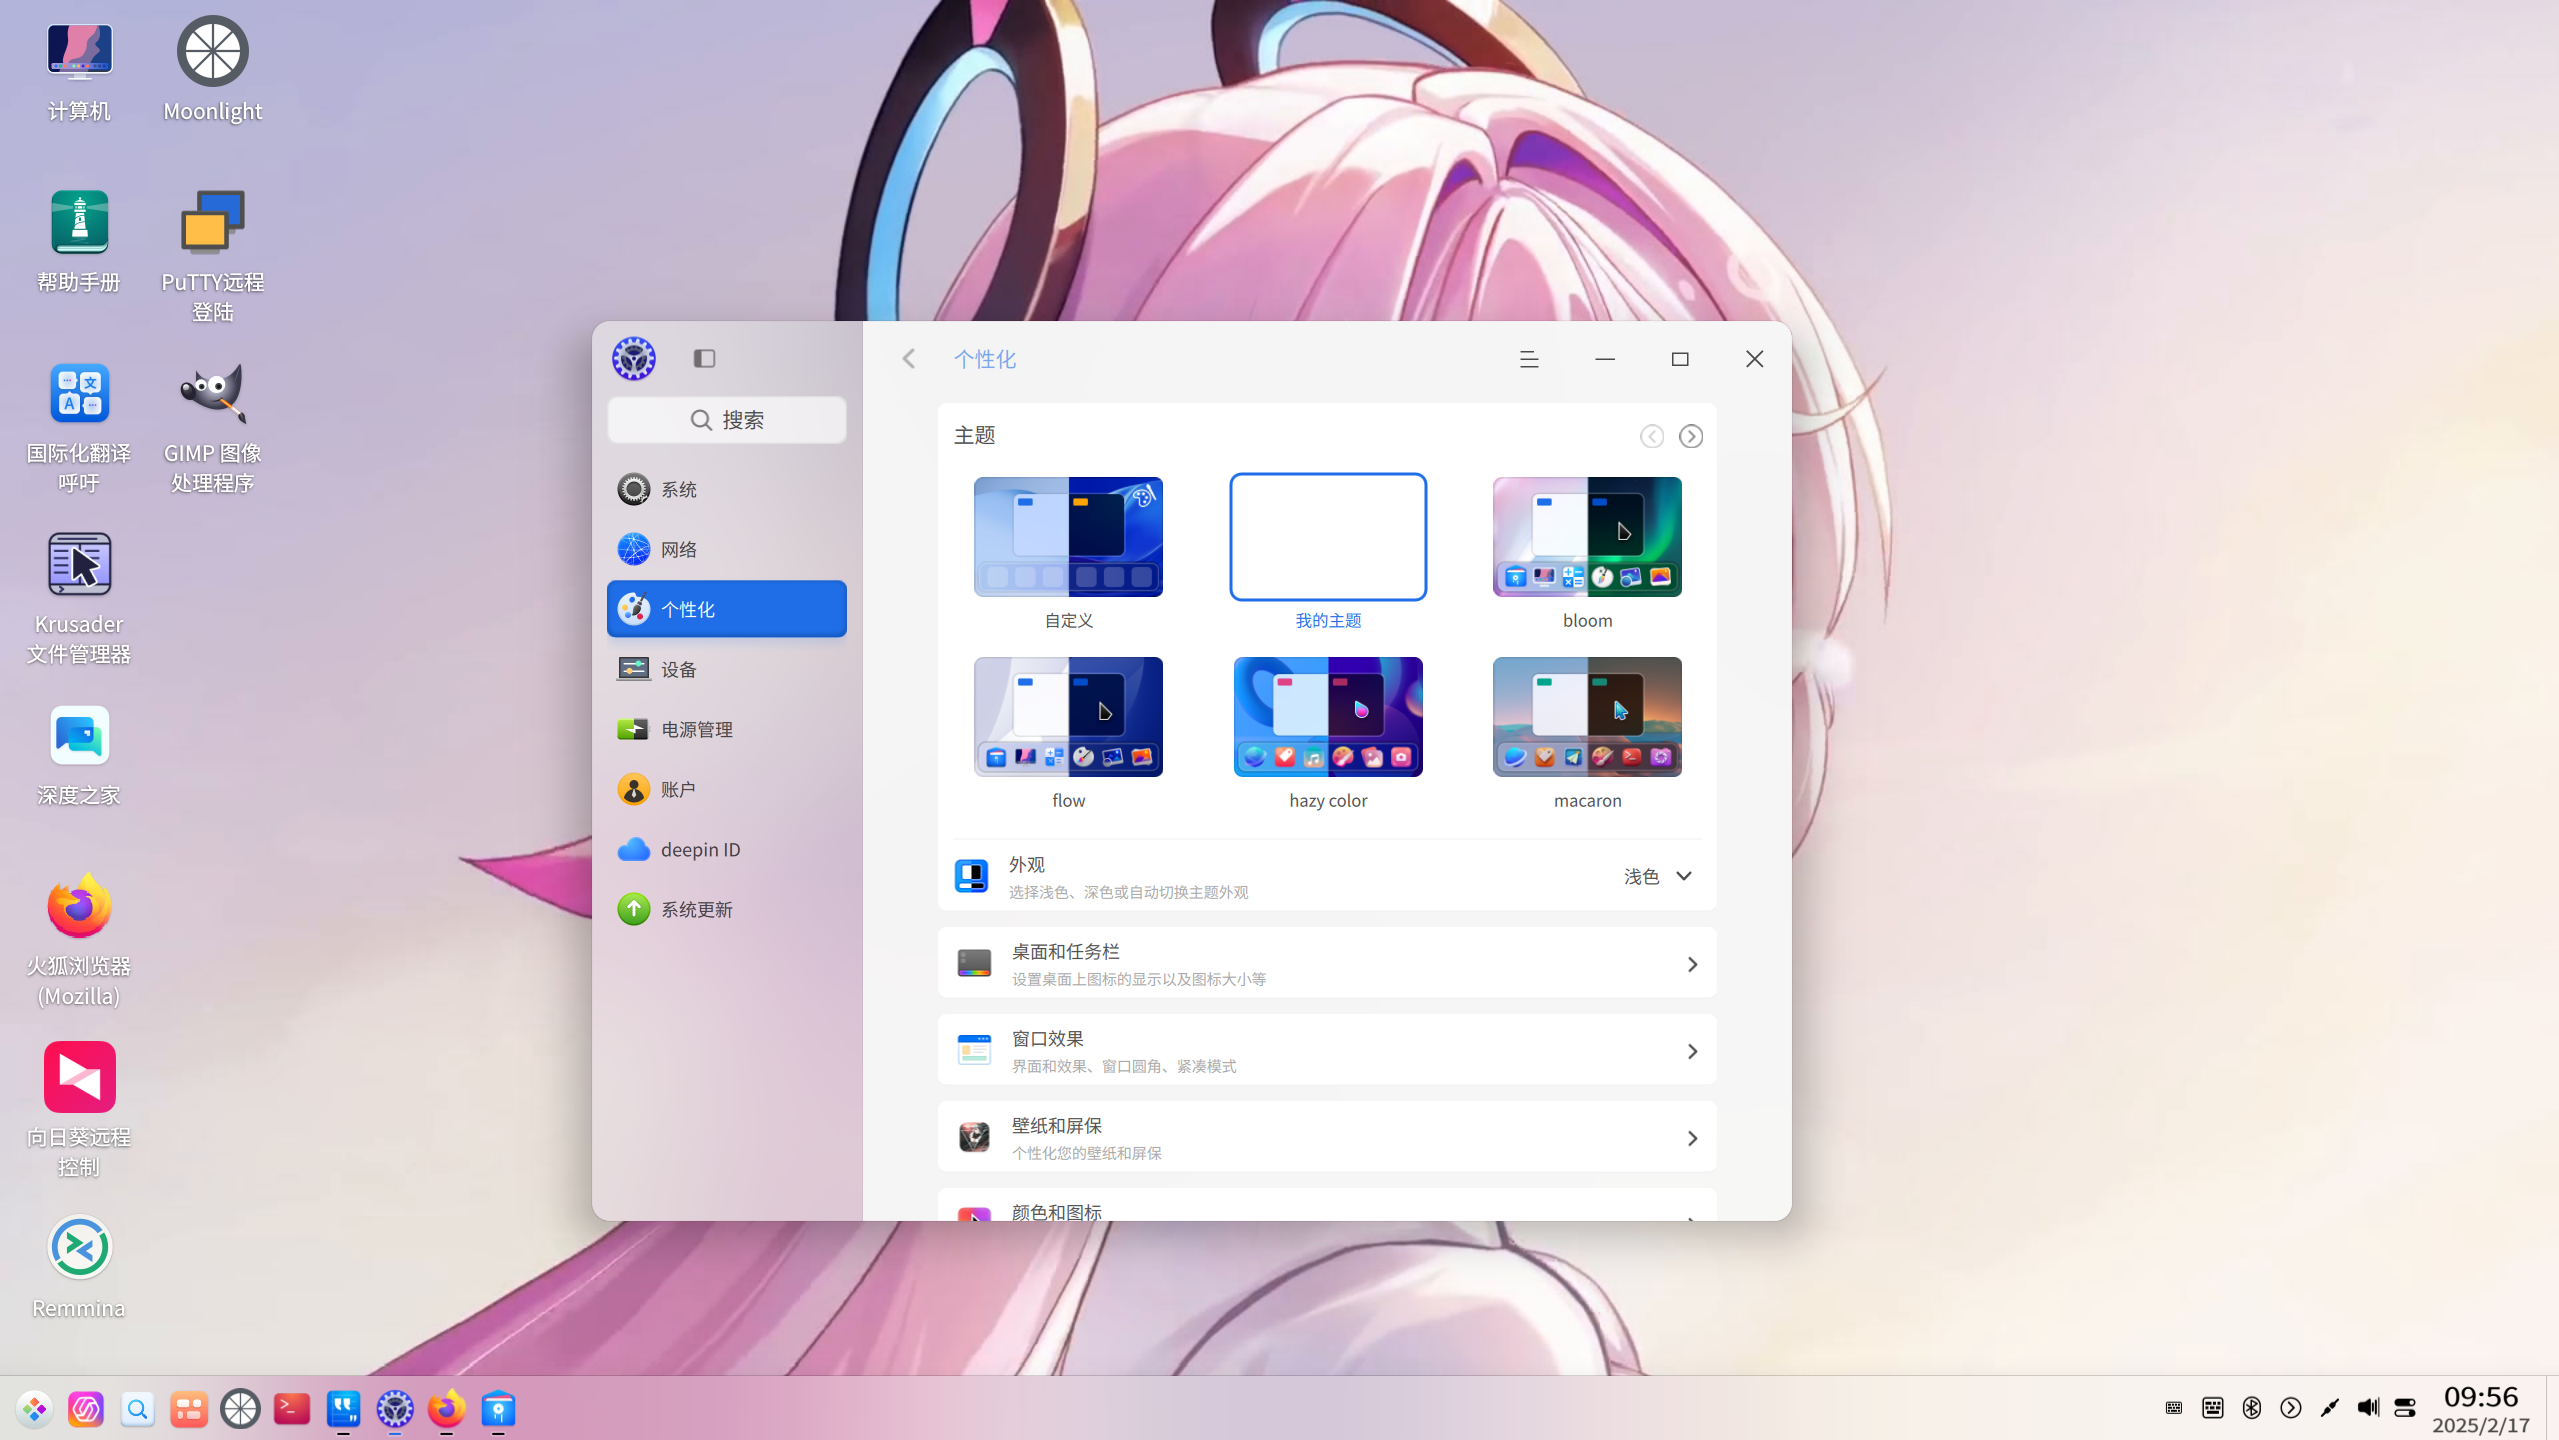Open 系统更新 settings

[x=727, y=909]
